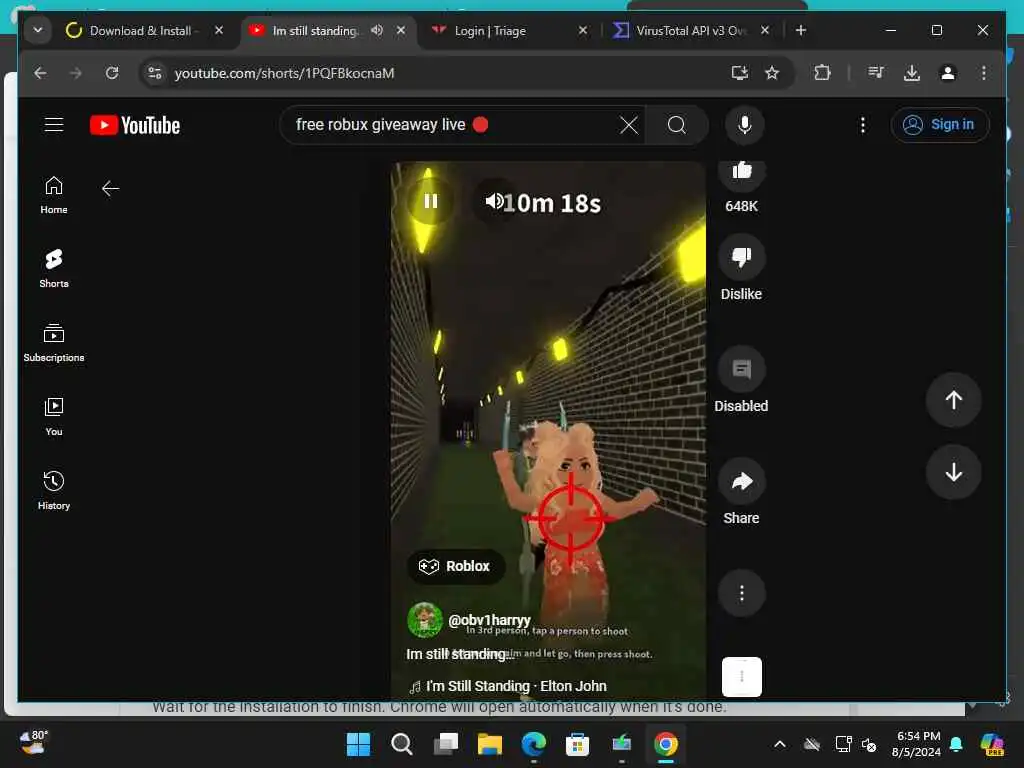Like the Short (648K)
The width and height of the screenshot is (1024, 768).
pyautogui.click(x=741, y=173)
